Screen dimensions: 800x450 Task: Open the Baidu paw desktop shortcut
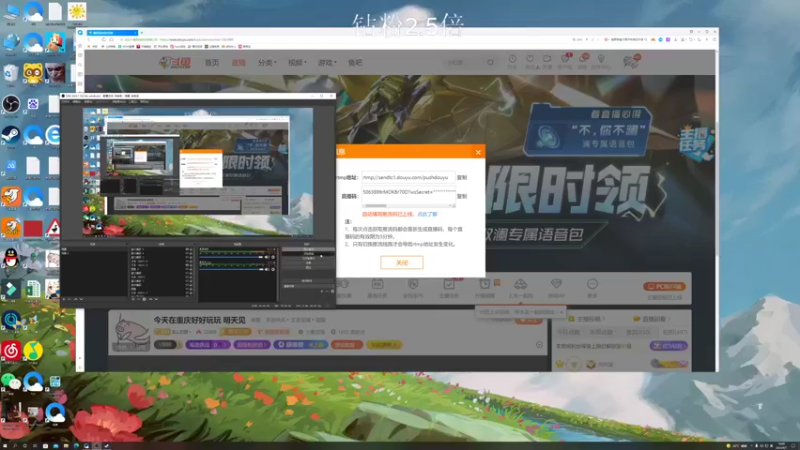33,104
